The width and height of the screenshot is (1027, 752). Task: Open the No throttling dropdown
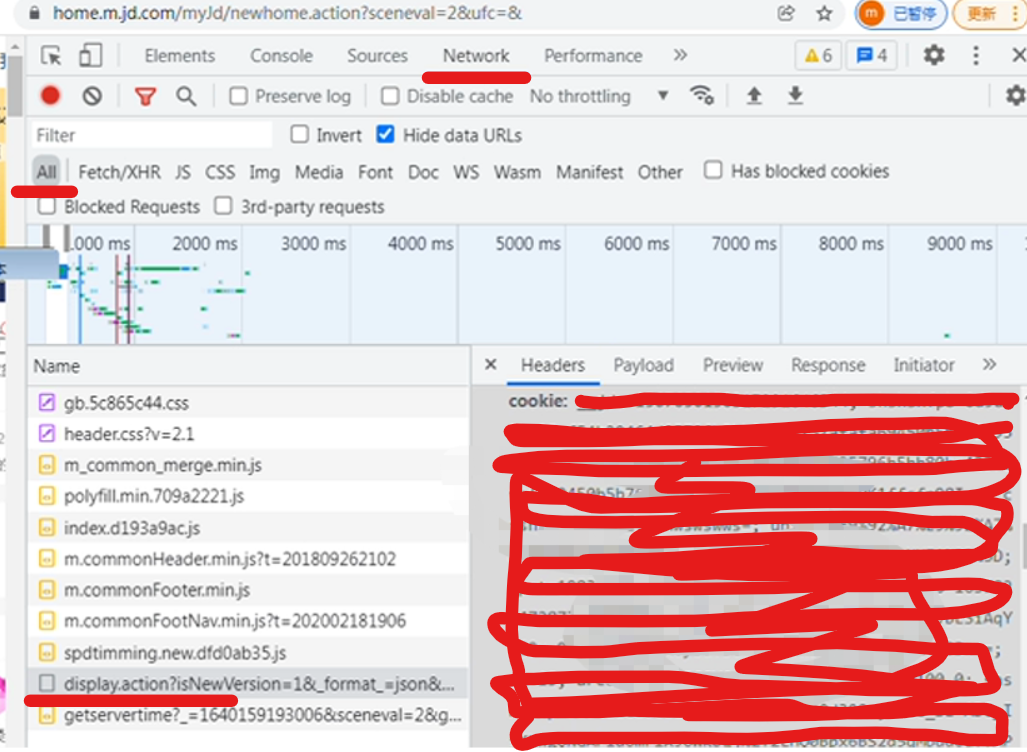click(592, 96)
